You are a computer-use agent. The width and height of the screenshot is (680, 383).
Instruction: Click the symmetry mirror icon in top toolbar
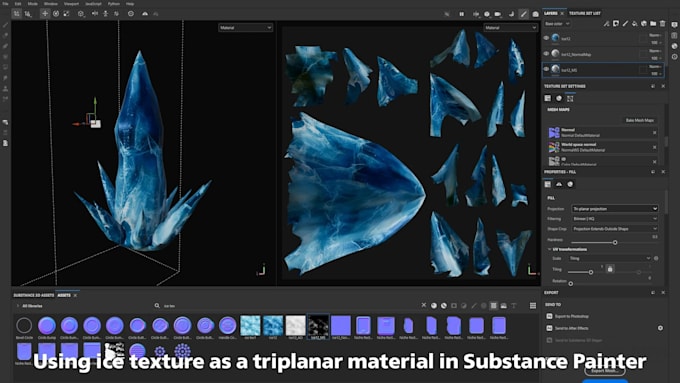pos(95,14)
